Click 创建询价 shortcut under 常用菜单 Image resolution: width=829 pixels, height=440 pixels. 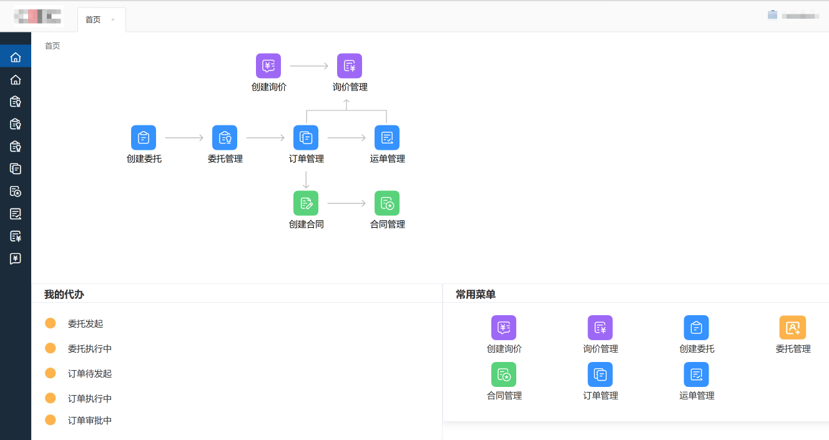click(x=504, y=328)
